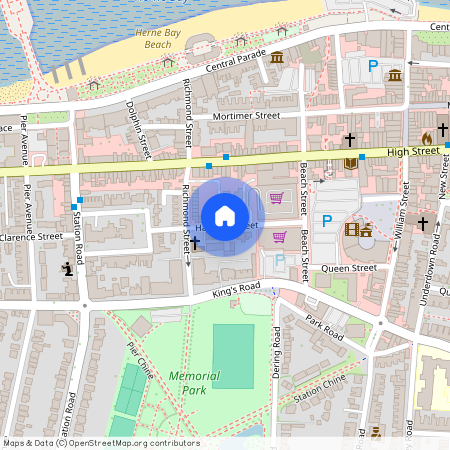
Task: Click the statue icon near Station Road
Action: tap(68, 269)
